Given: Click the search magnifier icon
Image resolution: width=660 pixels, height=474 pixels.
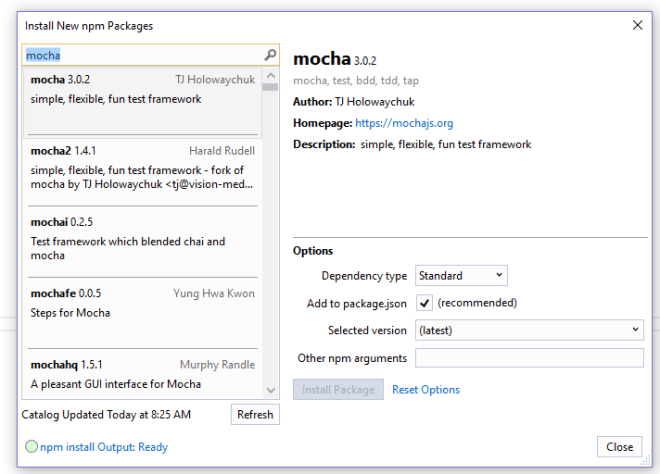Looking at the screenshot, I should pyautogui.click(x=270, y=56).
